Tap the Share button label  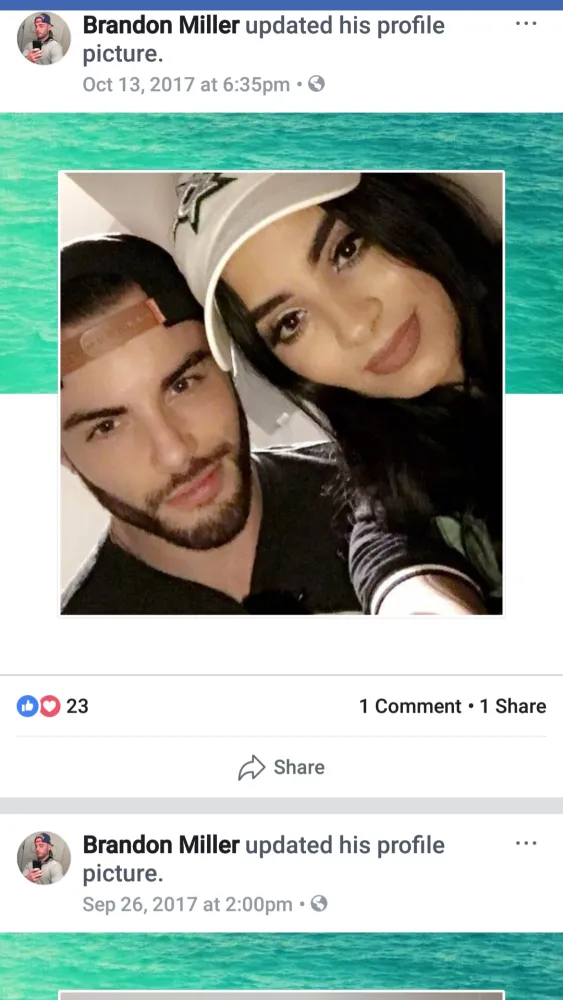299,767
